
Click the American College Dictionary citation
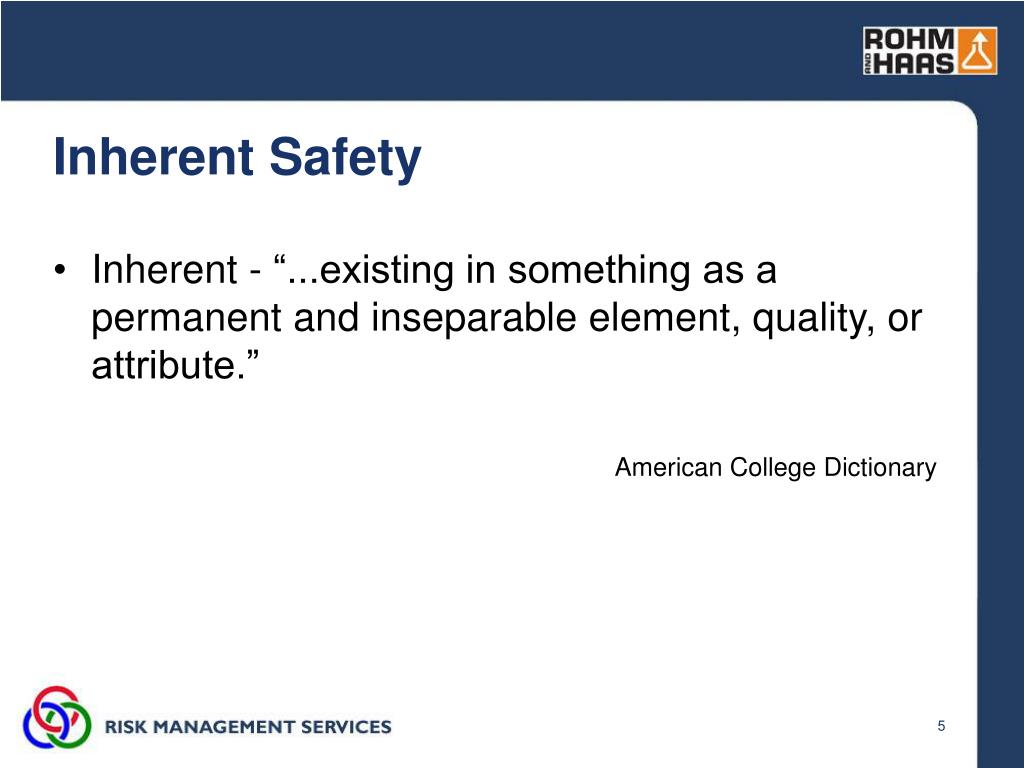(x=775, y=468)
